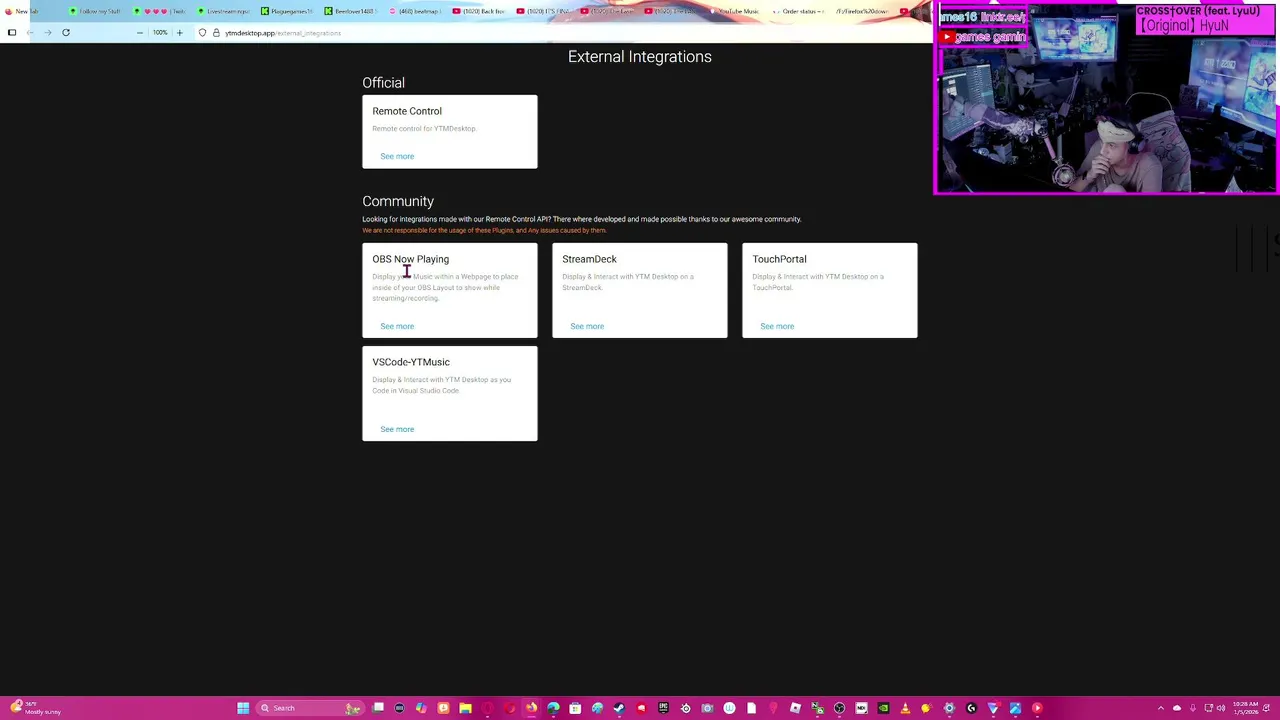Click the VSCode-YTMusic card title

[411, 362]
